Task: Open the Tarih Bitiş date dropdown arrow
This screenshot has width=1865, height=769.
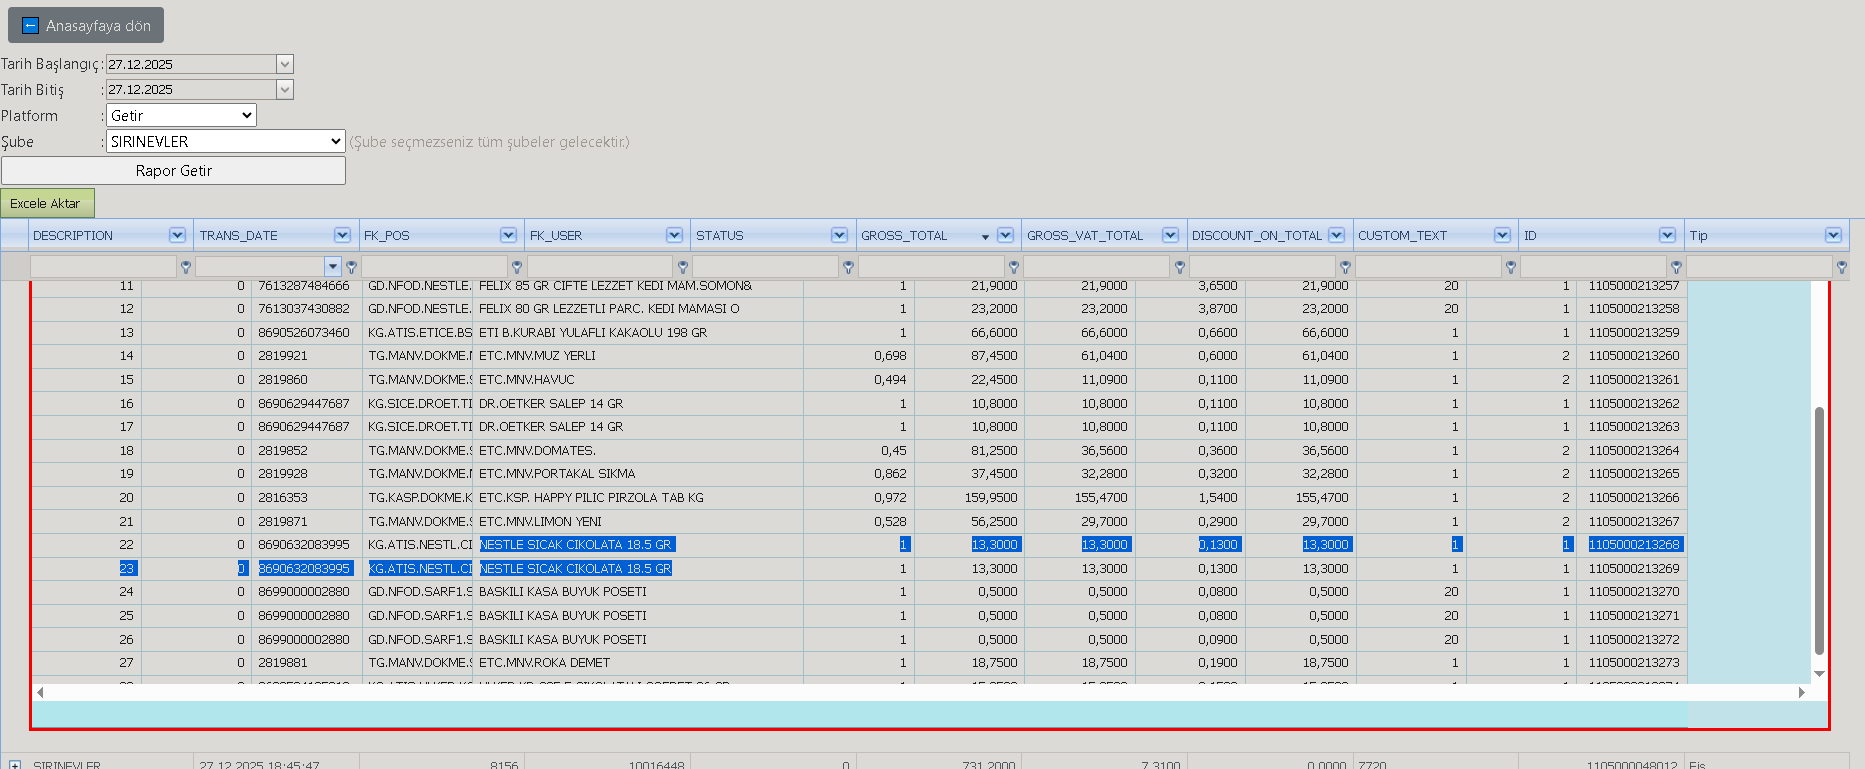Action: tap(285, 90)
